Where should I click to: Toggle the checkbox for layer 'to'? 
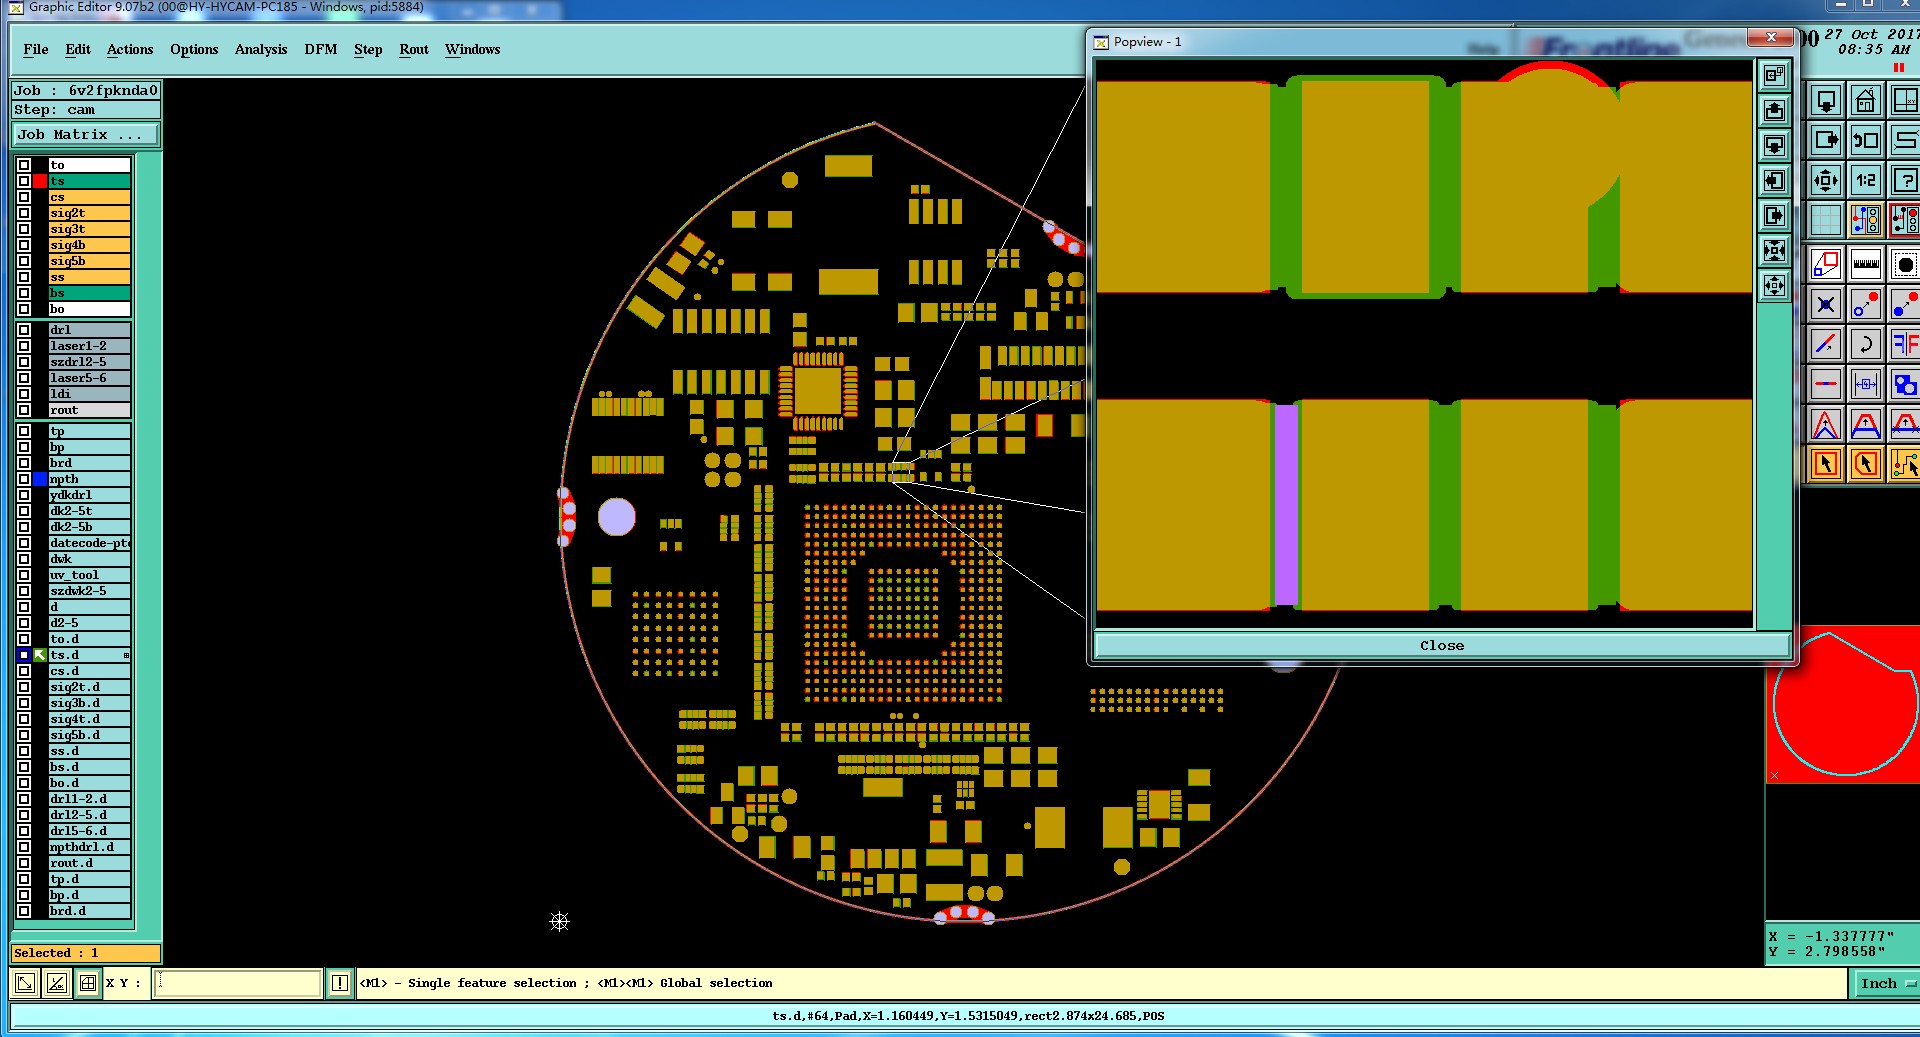24,165
